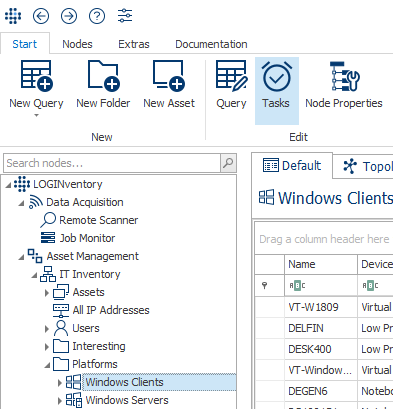393x409 pixels.
Task: Open the Tasks alarm clock button
Action: point(277,91)
